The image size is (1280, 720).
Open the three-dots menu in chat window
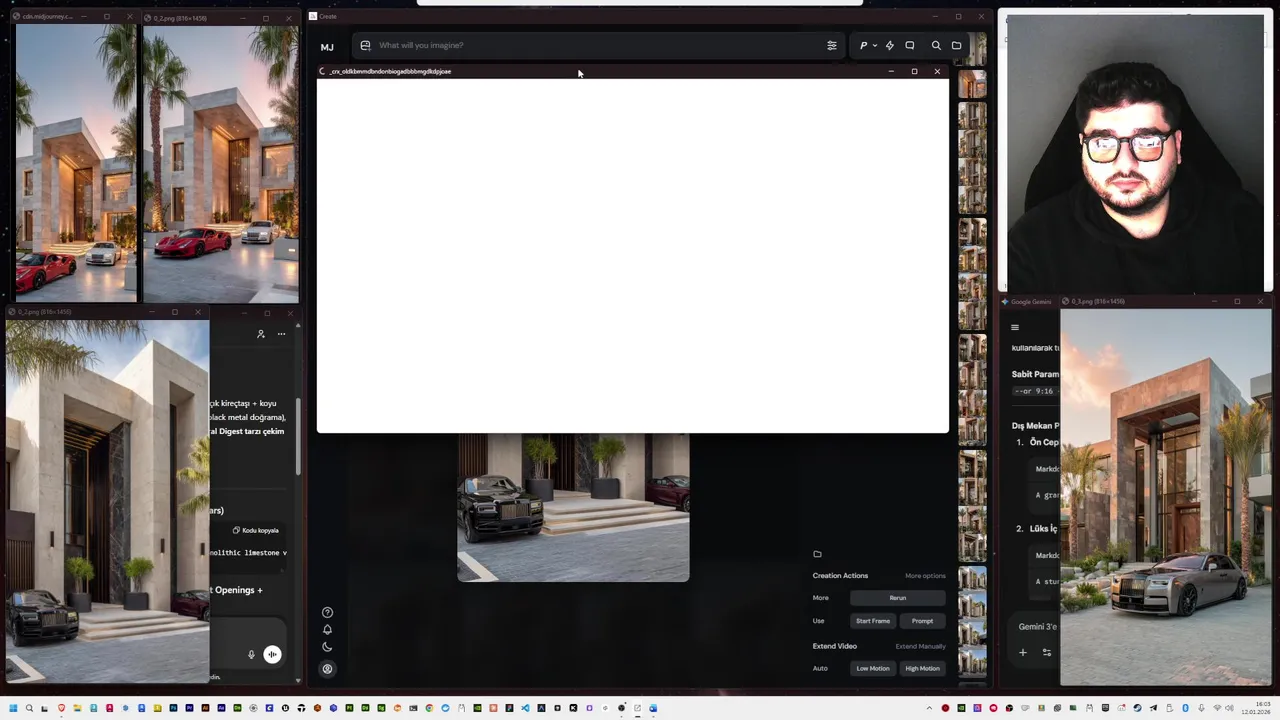[x=281, y=334]
